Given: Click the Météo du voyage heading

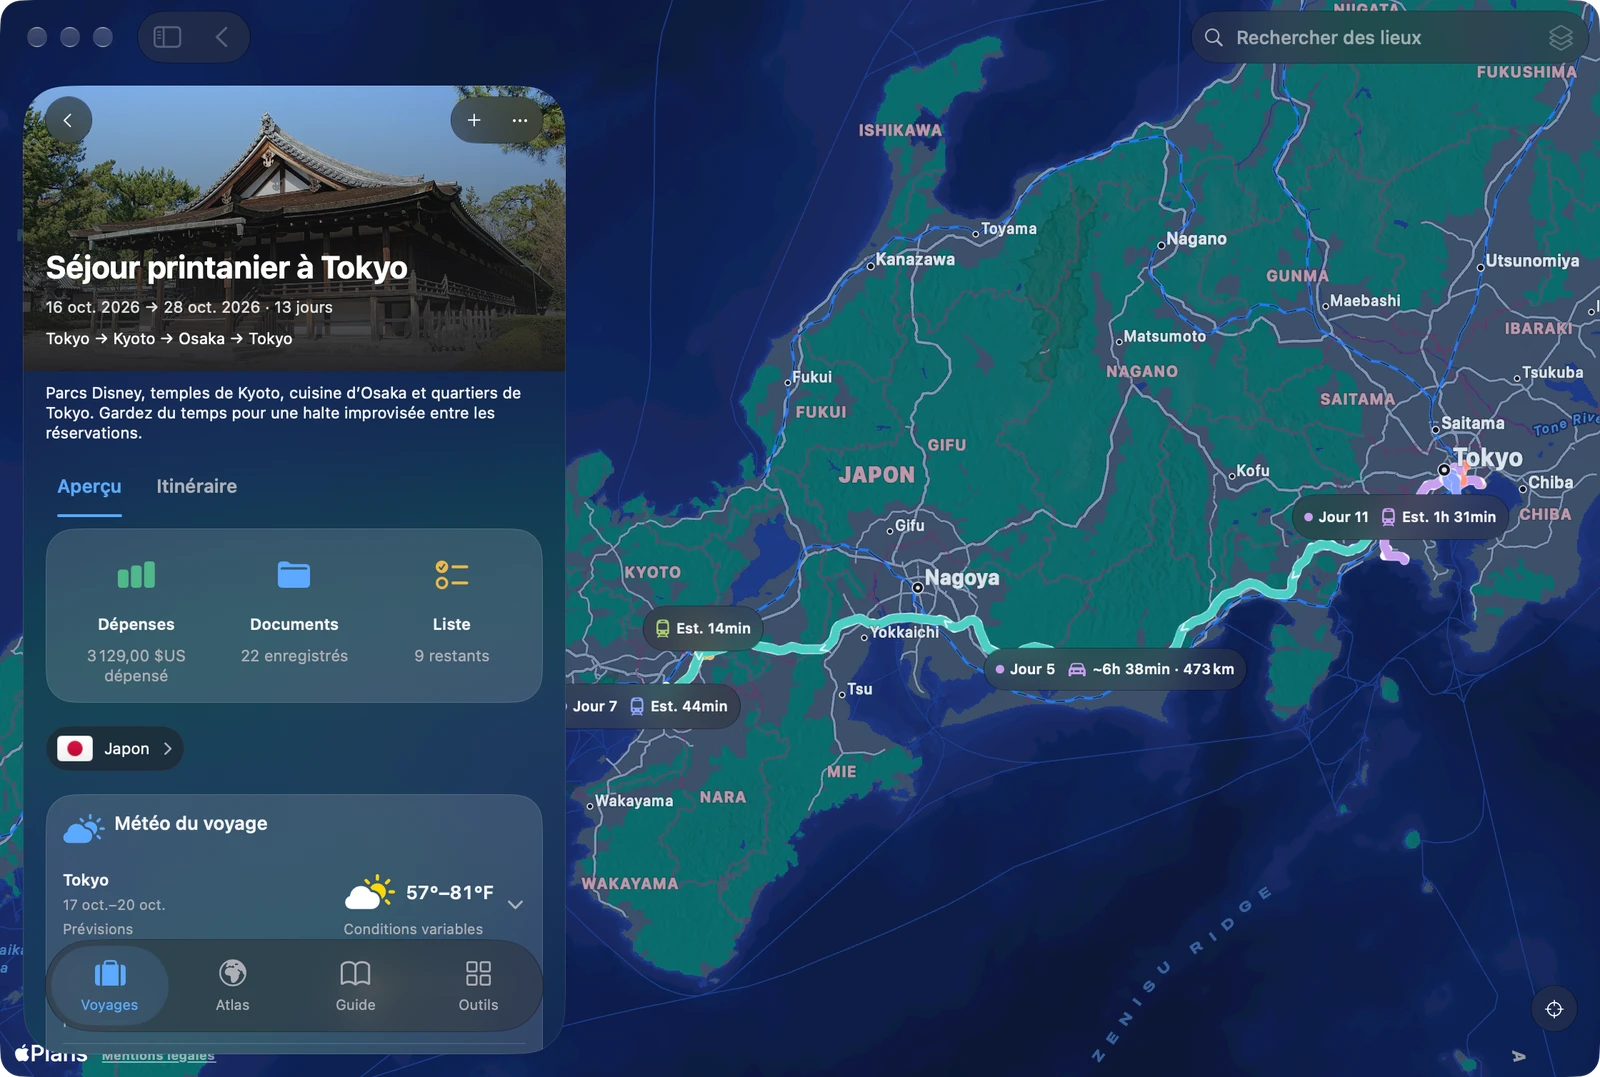Looking at the screenshot, I should (191, 823).
